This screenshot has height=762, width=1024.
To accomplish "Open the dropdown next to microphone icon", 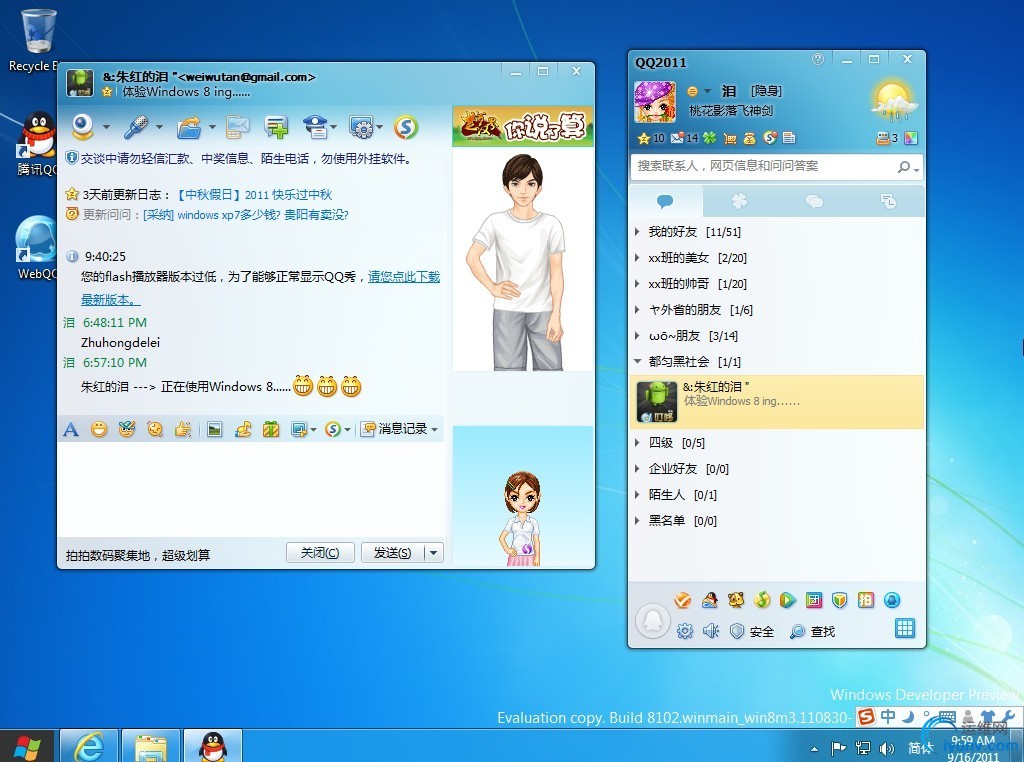I will coord(159,127).
